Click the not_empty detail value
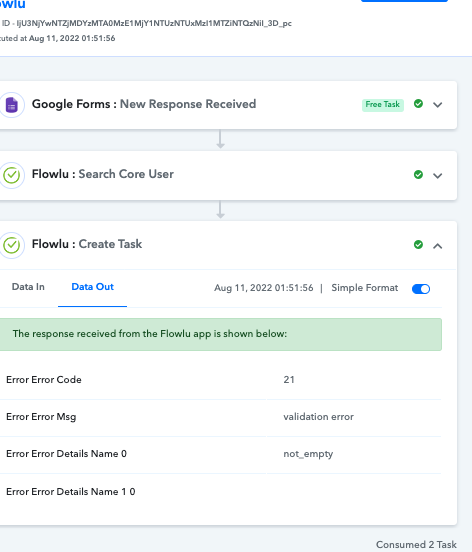Screen dimensions: 472x552 tap(308, 454)
